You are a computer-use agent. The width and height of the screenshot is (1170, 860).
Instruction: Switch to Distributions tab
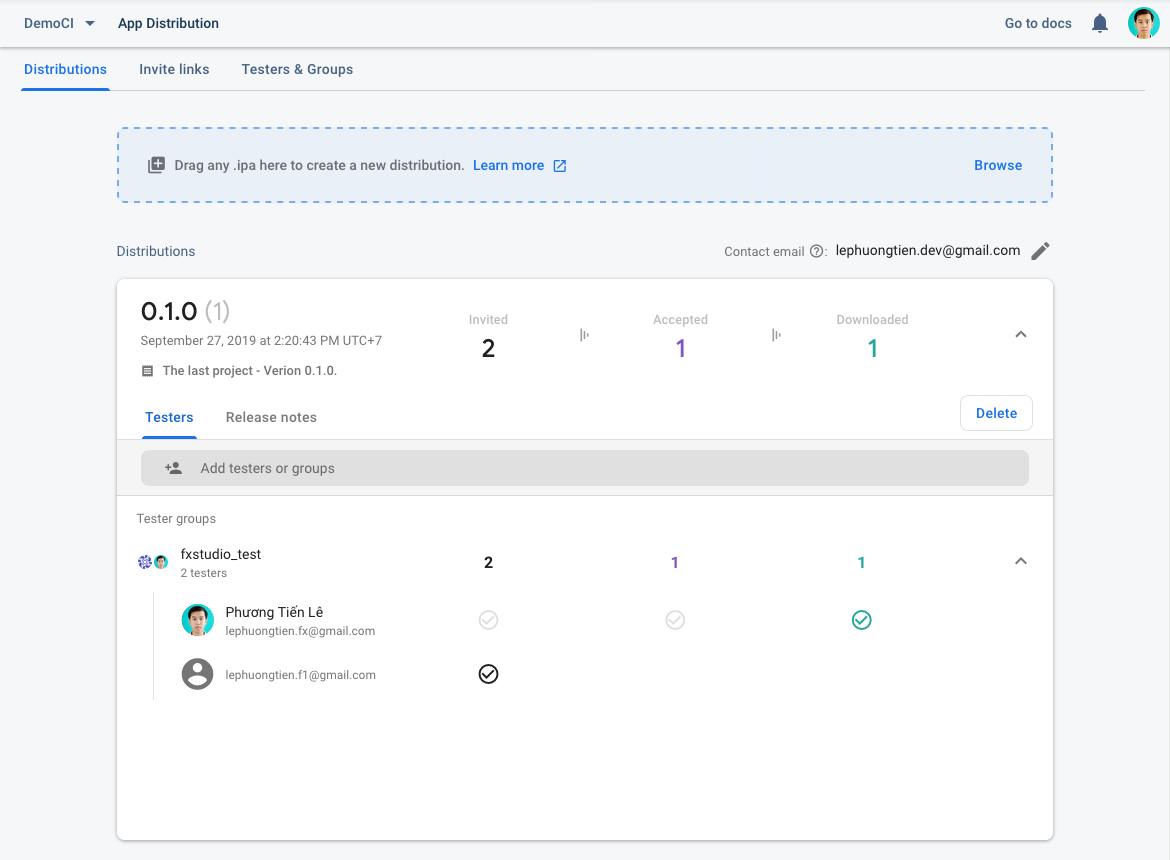[x=66, y=69]
